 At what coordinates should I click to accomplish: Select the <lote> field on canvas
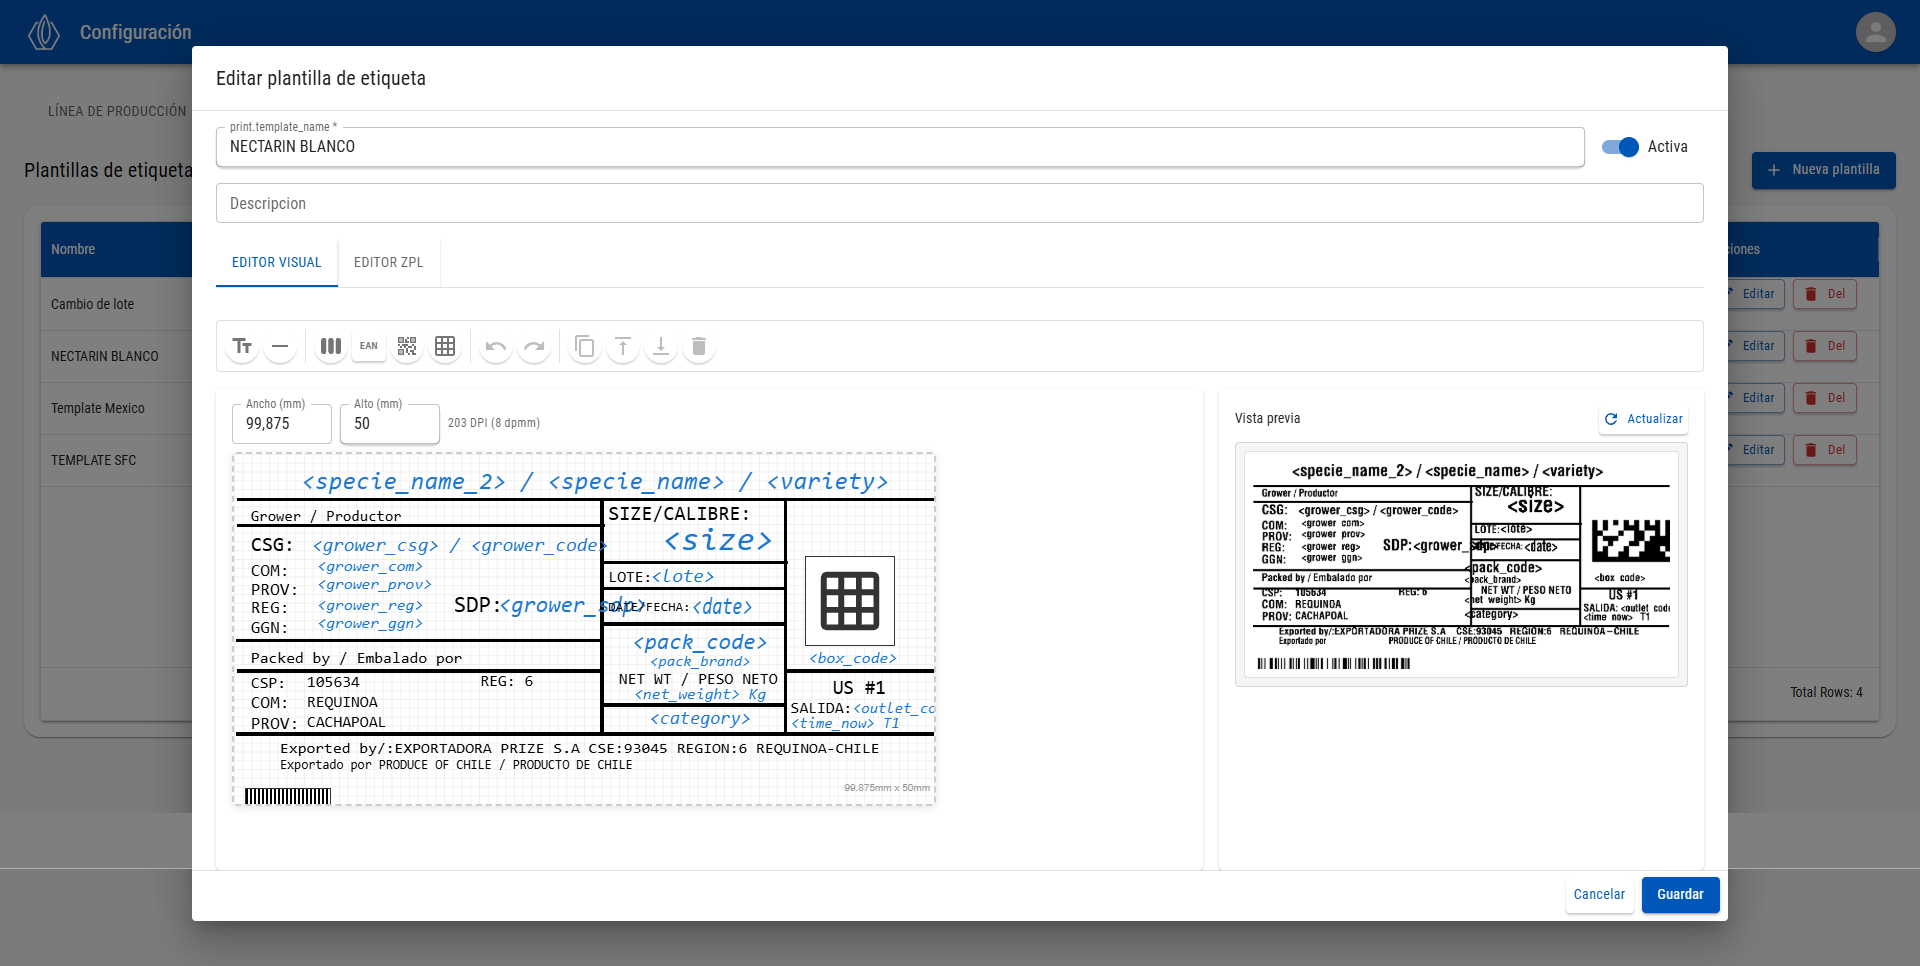pyautogui.click(x=683, y=577)
